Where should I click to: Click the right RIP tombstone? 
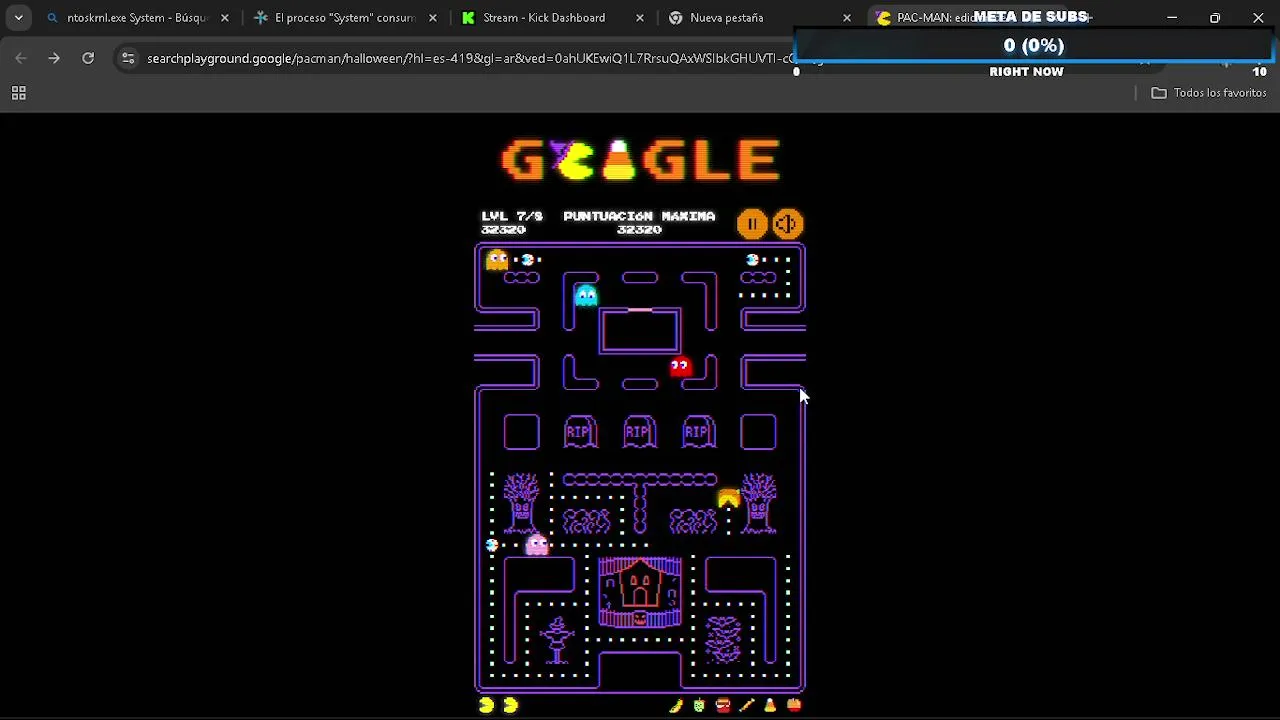pos(699,432)
